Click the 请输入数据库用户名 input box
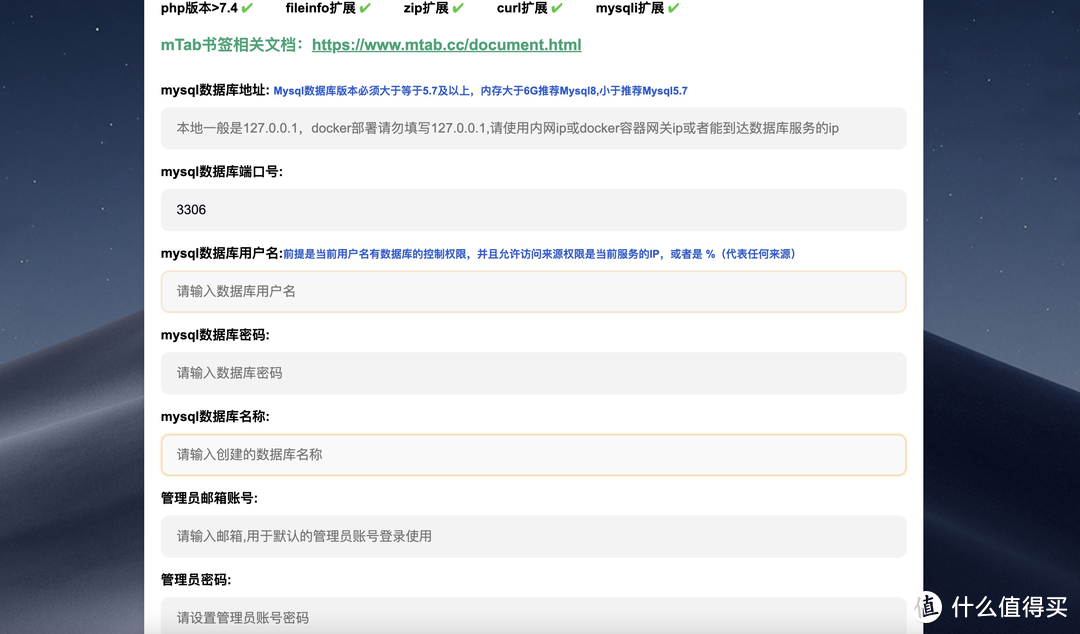Image resolution: width=1080 pixels, height=634 pixels. click(533, 291)
